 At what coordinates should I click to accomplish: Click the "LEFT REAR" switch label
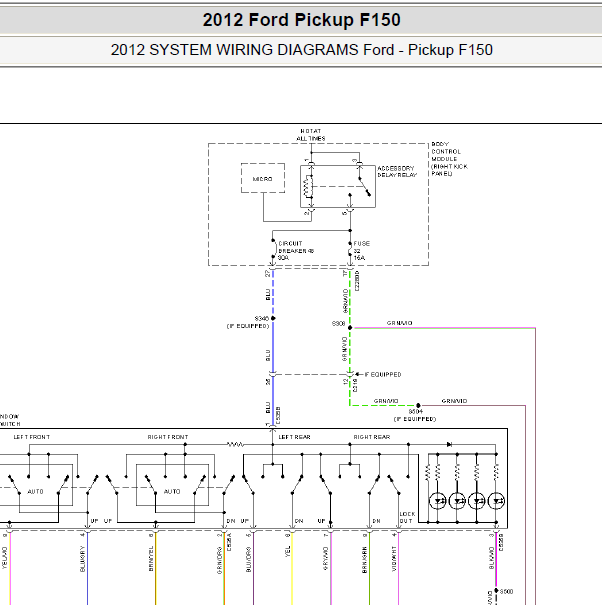click(x=294, y=437)
